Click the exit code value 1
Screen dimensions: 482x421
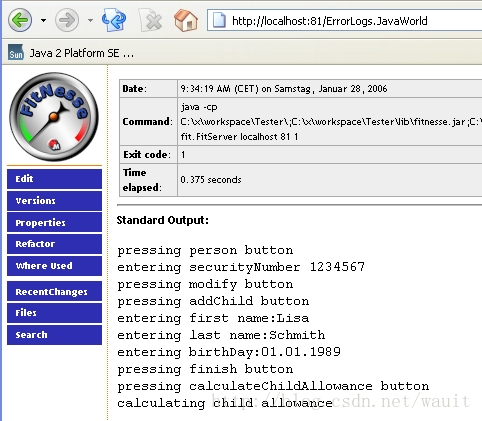(x=183, y=155)
